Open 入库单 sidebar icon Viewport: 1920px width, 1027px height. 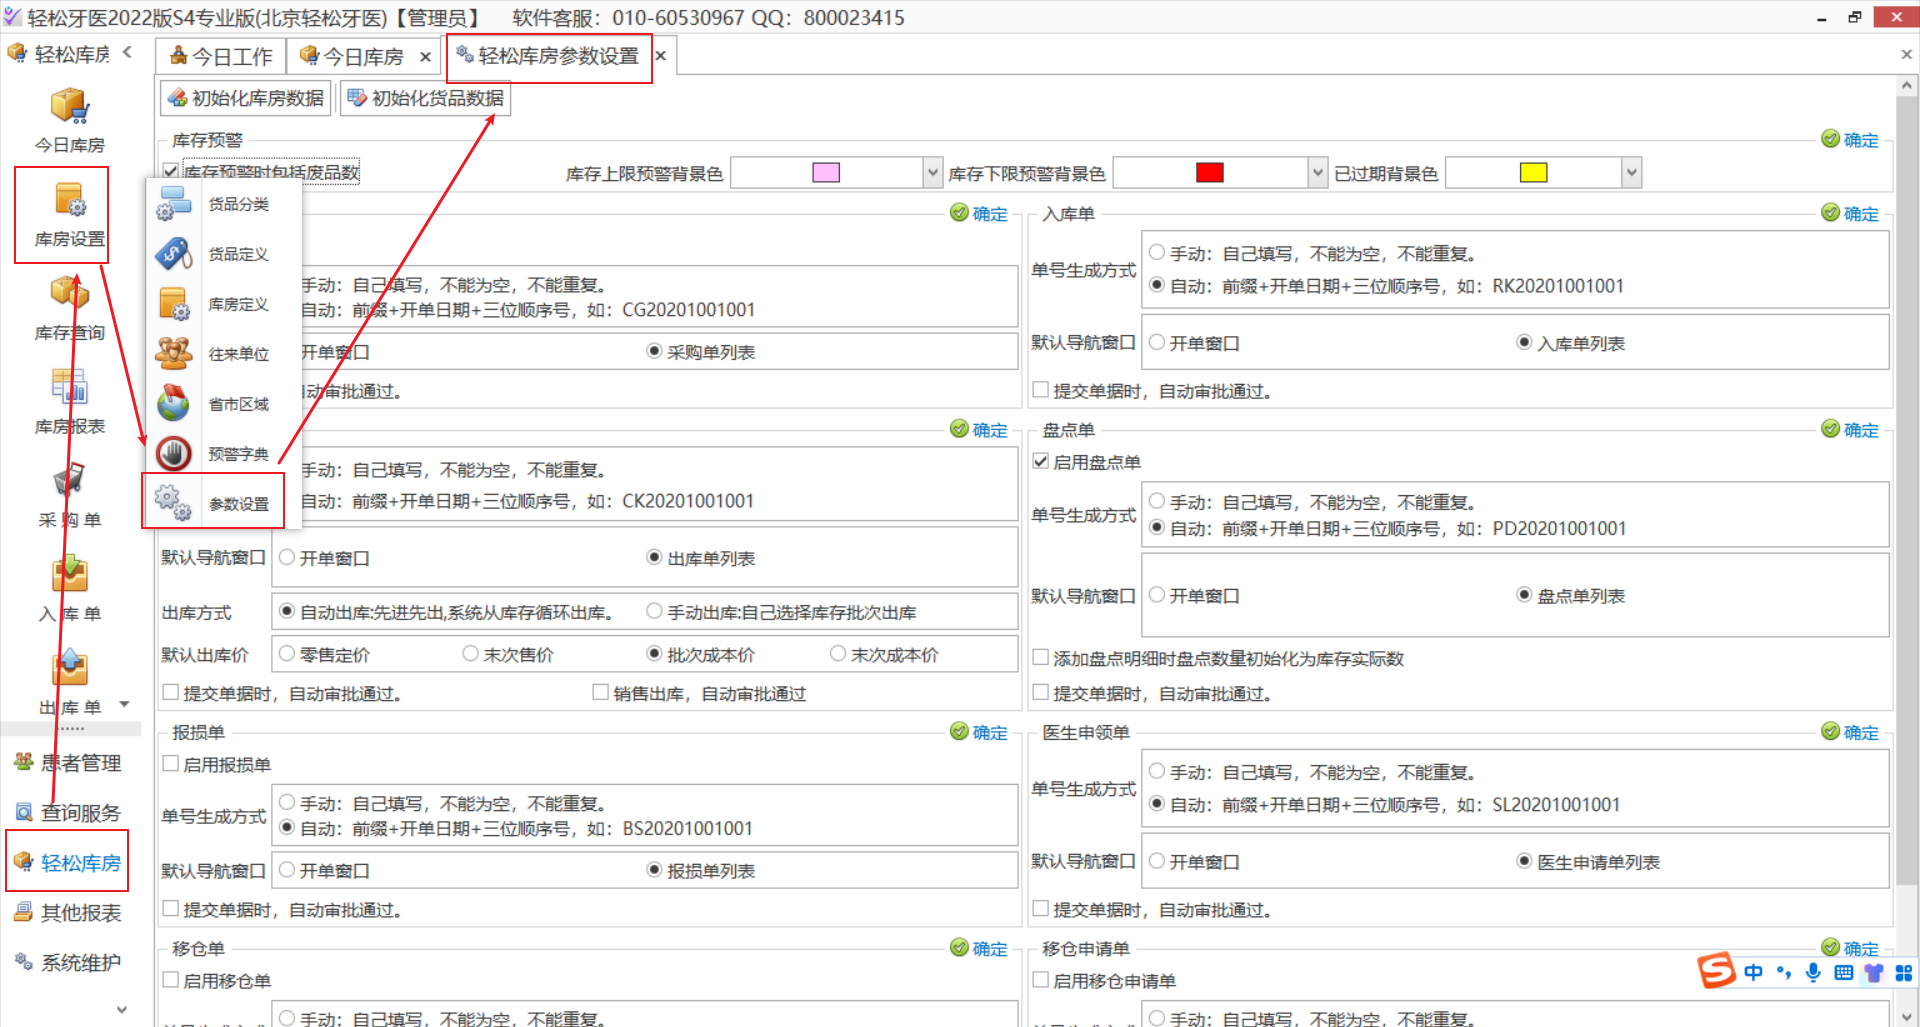pyautogui.click(x=70, y=589)
